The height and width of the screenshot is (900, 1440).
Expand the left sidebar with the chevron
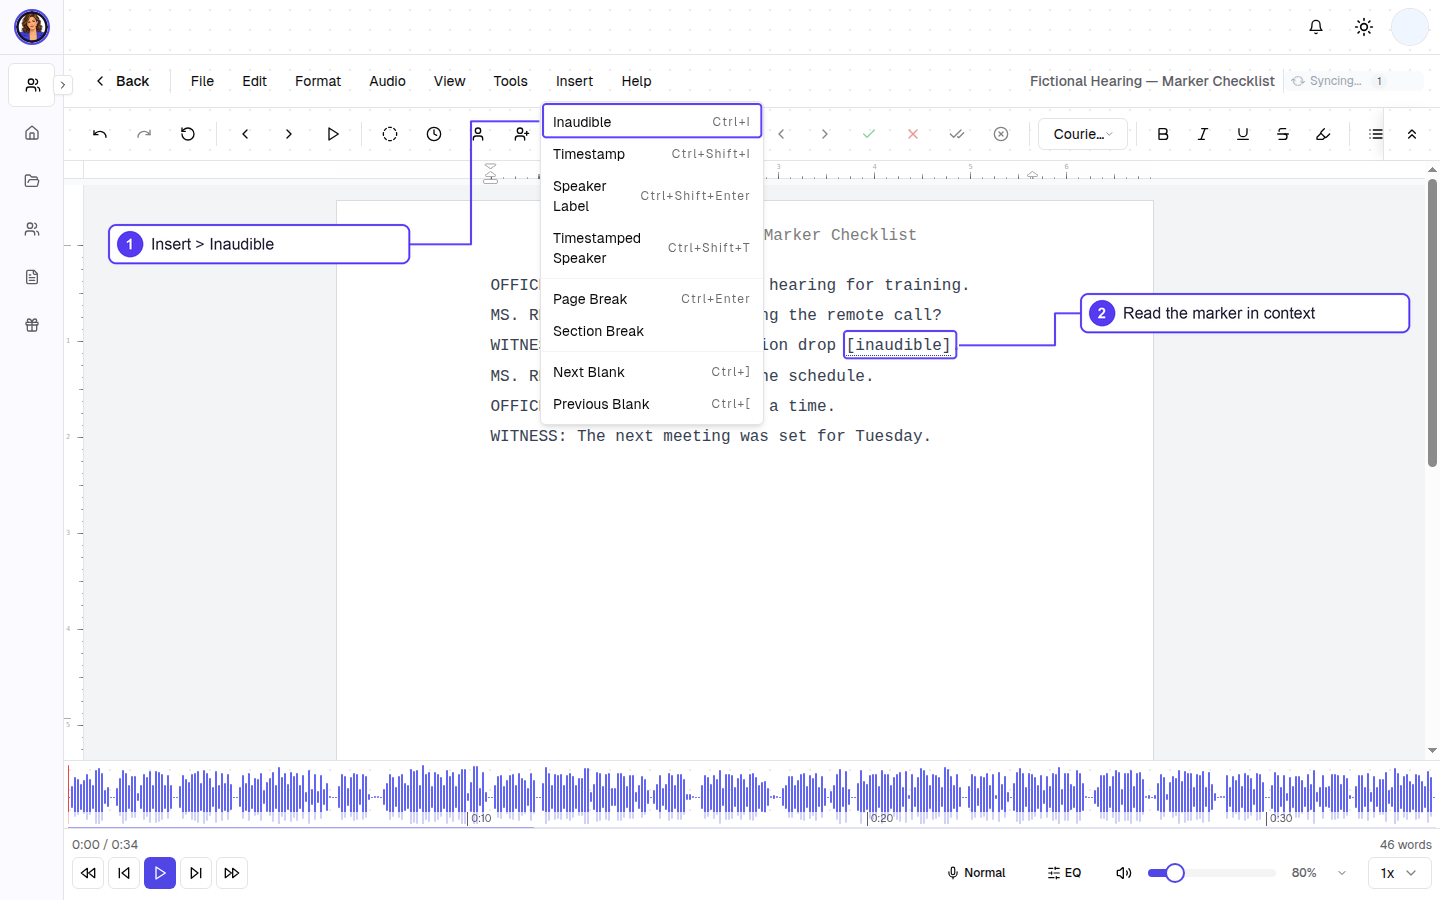(x=63, y=85)
